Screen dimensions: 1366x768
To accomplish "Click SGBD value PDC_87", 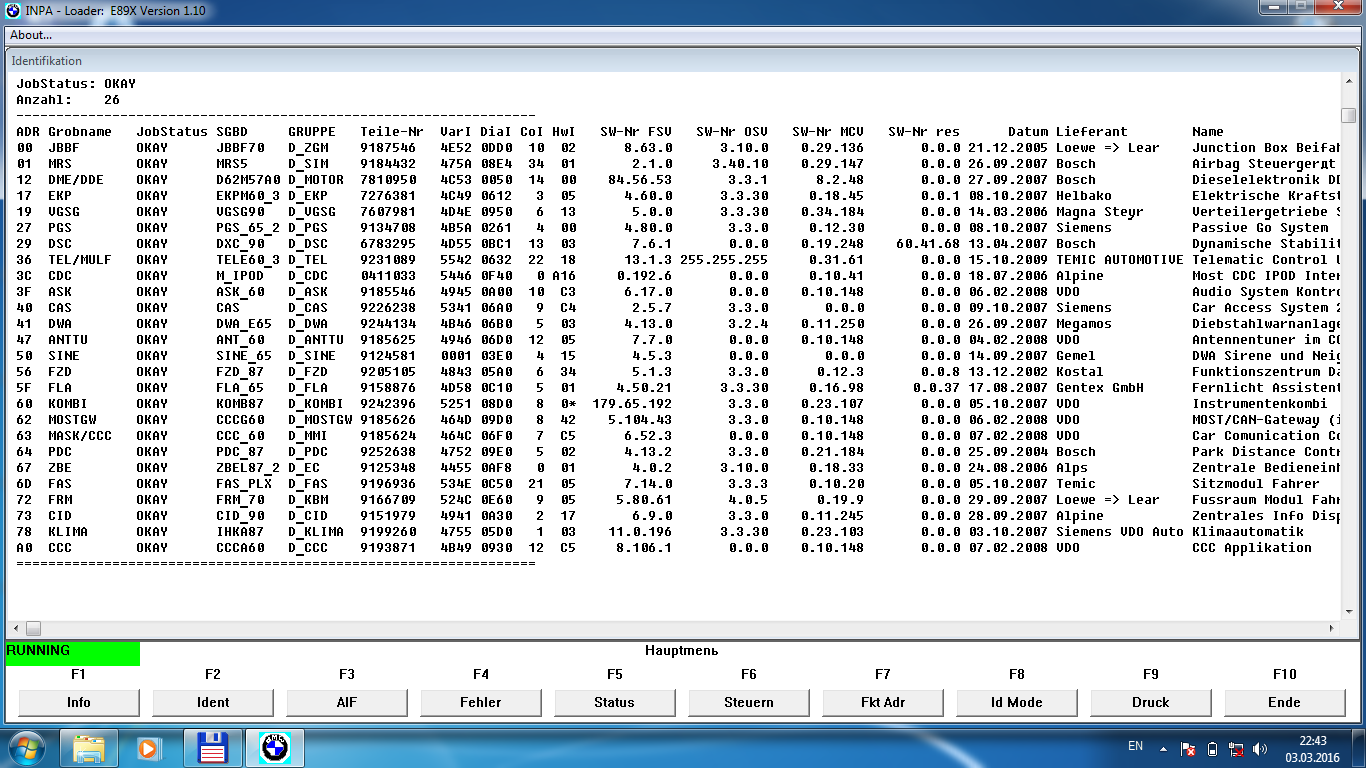I will click(x=240, y=452).
